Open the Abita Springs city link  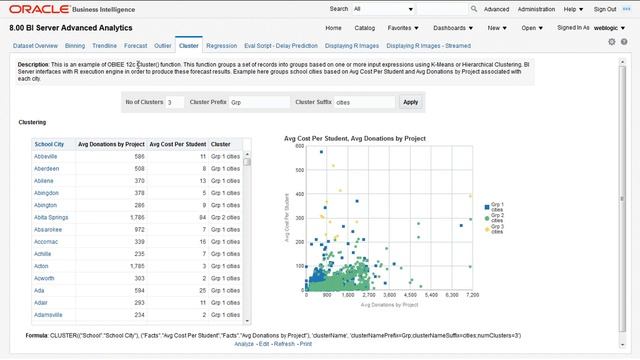coord(51,218)
